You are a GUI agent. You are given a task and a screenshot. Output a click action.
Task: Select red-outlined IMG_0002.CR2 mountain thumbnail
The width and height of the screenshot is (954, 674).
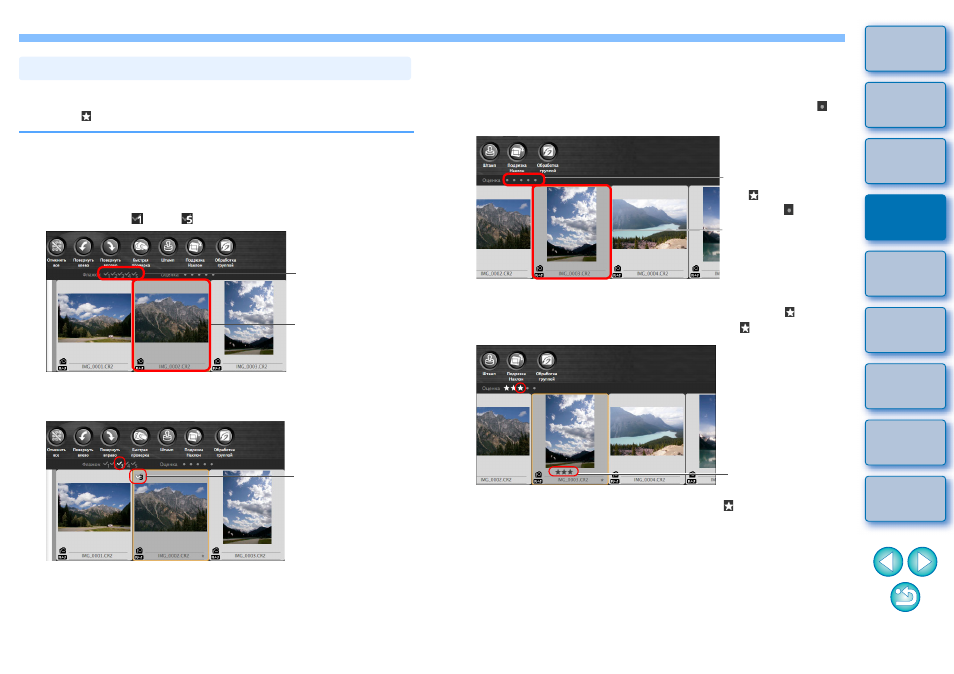(172, 325)
